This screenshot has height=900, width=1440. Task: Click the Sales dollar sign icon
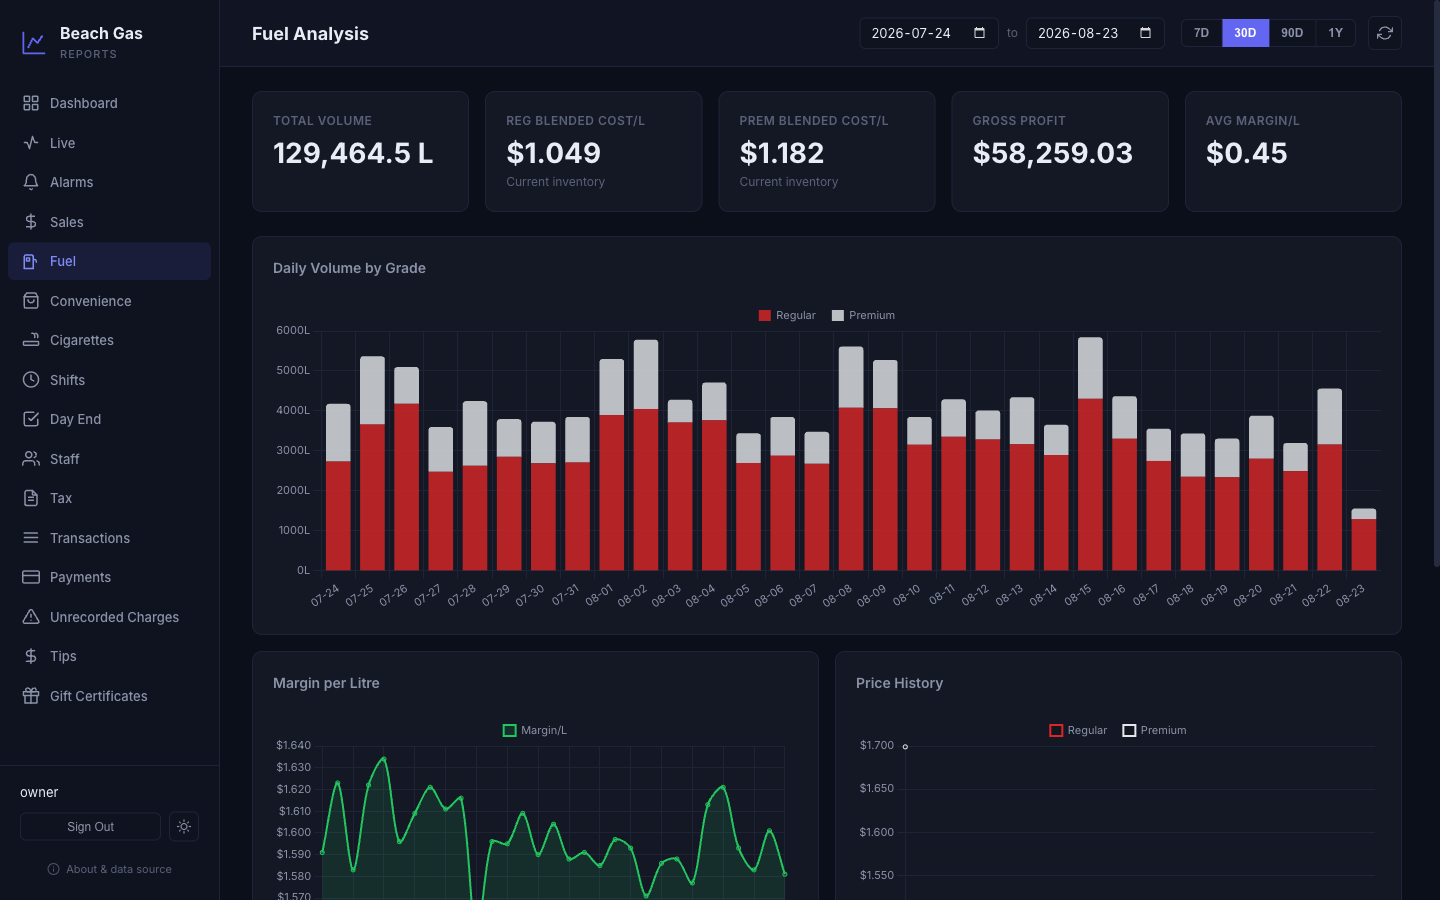(31, 222)
